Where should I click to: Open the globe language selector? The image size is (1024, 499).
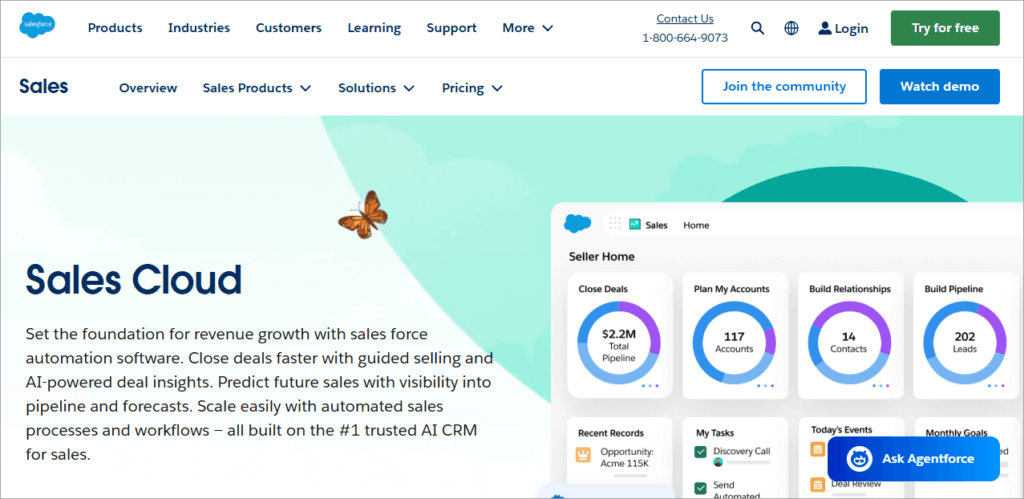click(x=792, y=28)
